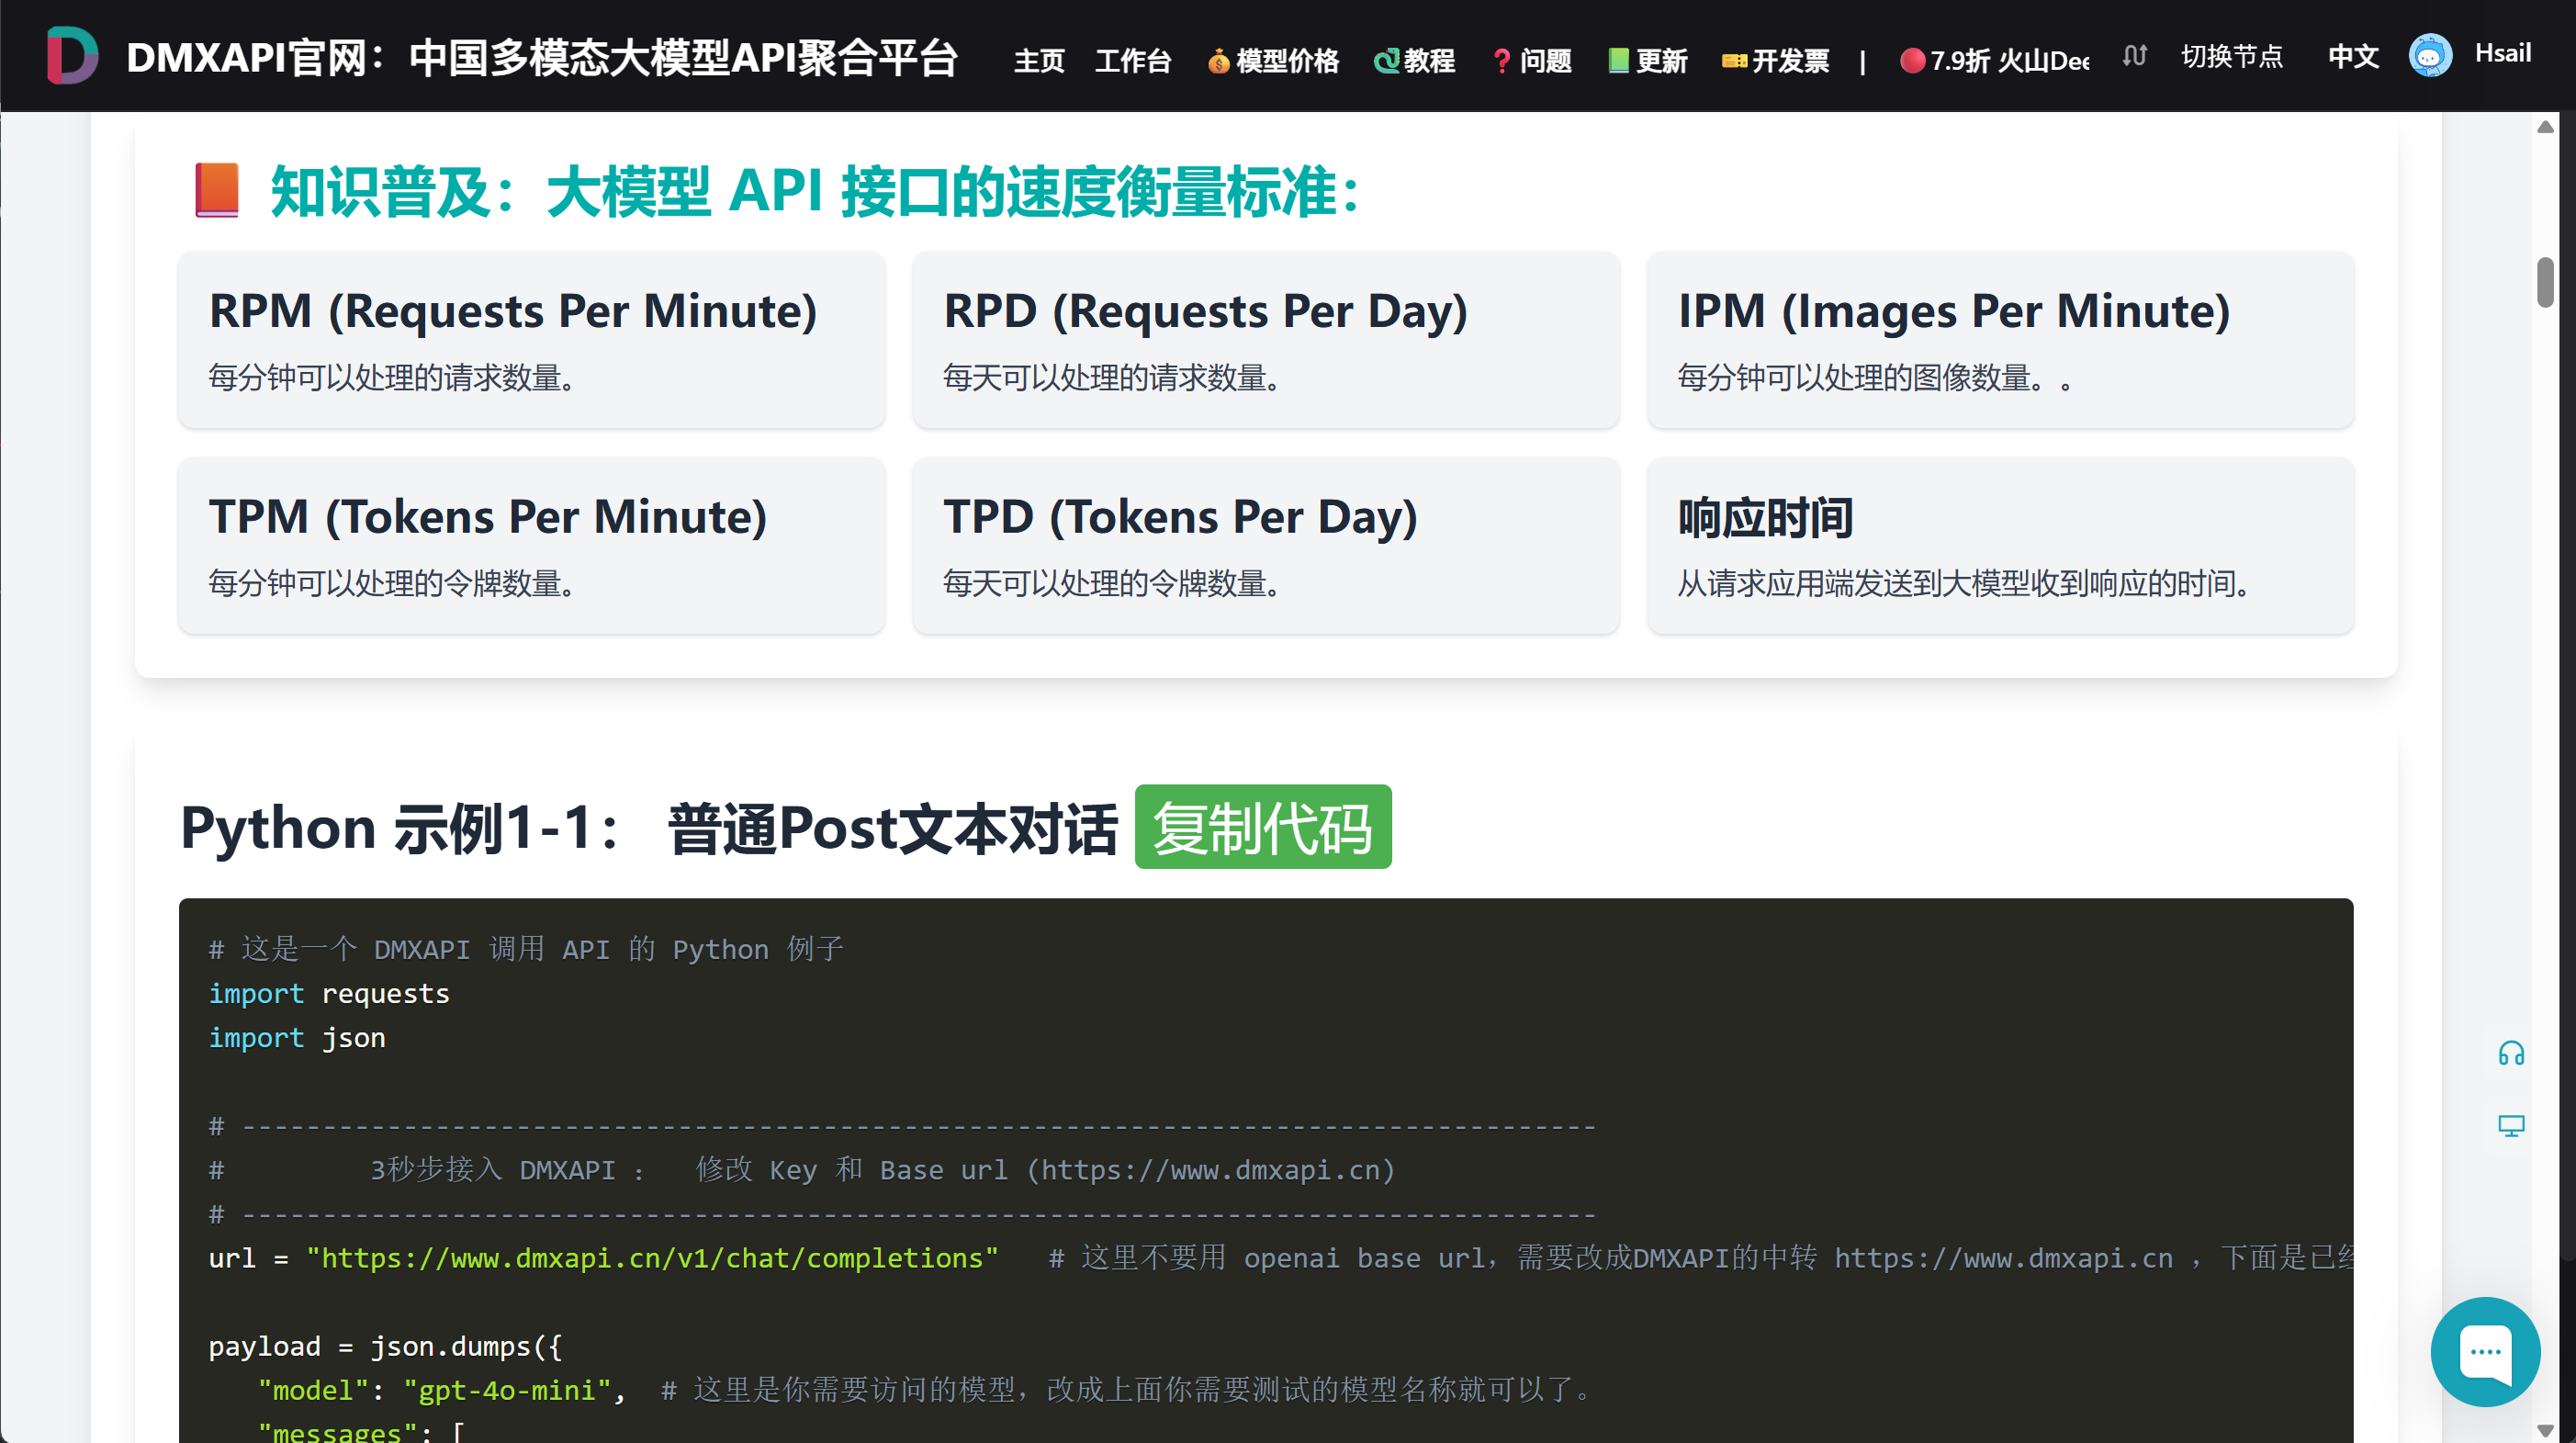2576x1443 pixels.
Task: Click the chat completions URL string in code
Action: tap(652, 1258)
